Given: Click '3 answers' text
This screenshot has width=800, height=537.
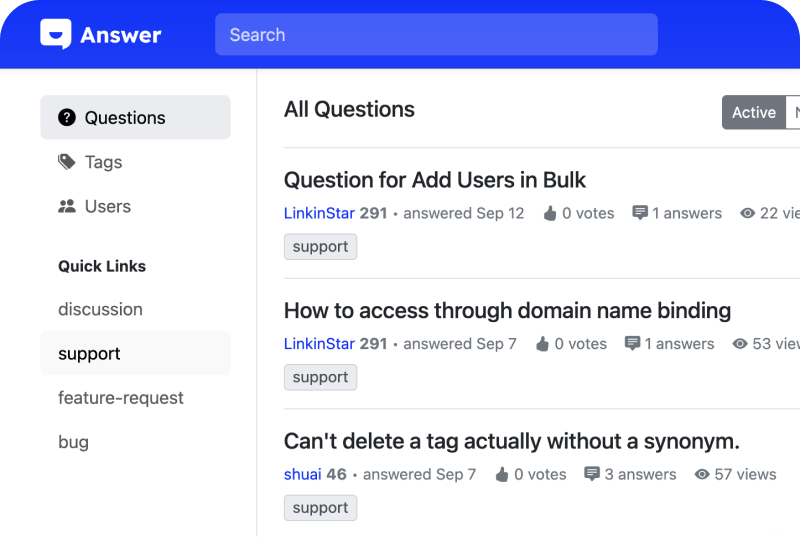Looking at the screenshot, I should pos(640,474).
